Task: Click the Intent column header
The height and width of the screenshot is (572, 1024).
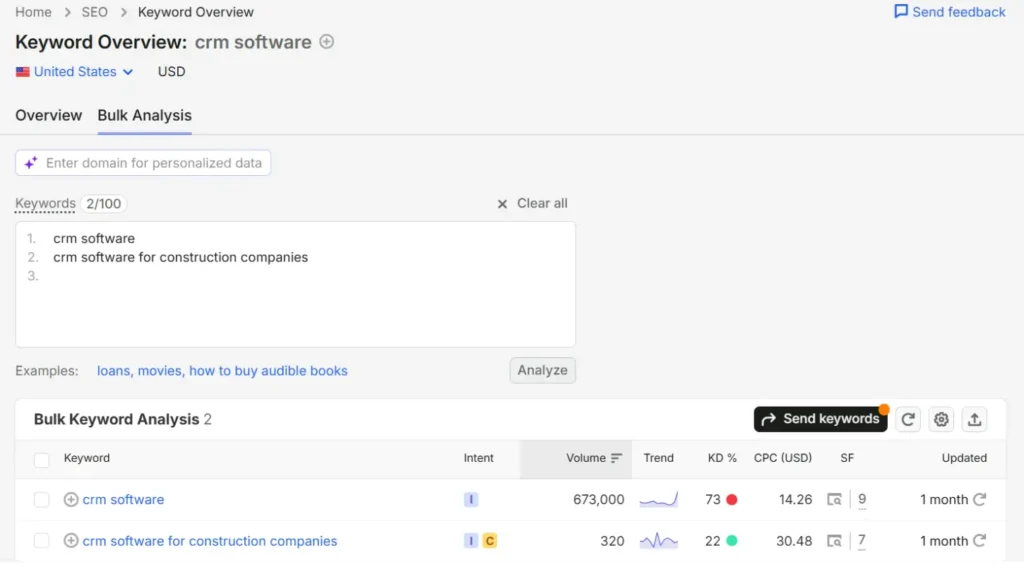Action: pos(478,458)
